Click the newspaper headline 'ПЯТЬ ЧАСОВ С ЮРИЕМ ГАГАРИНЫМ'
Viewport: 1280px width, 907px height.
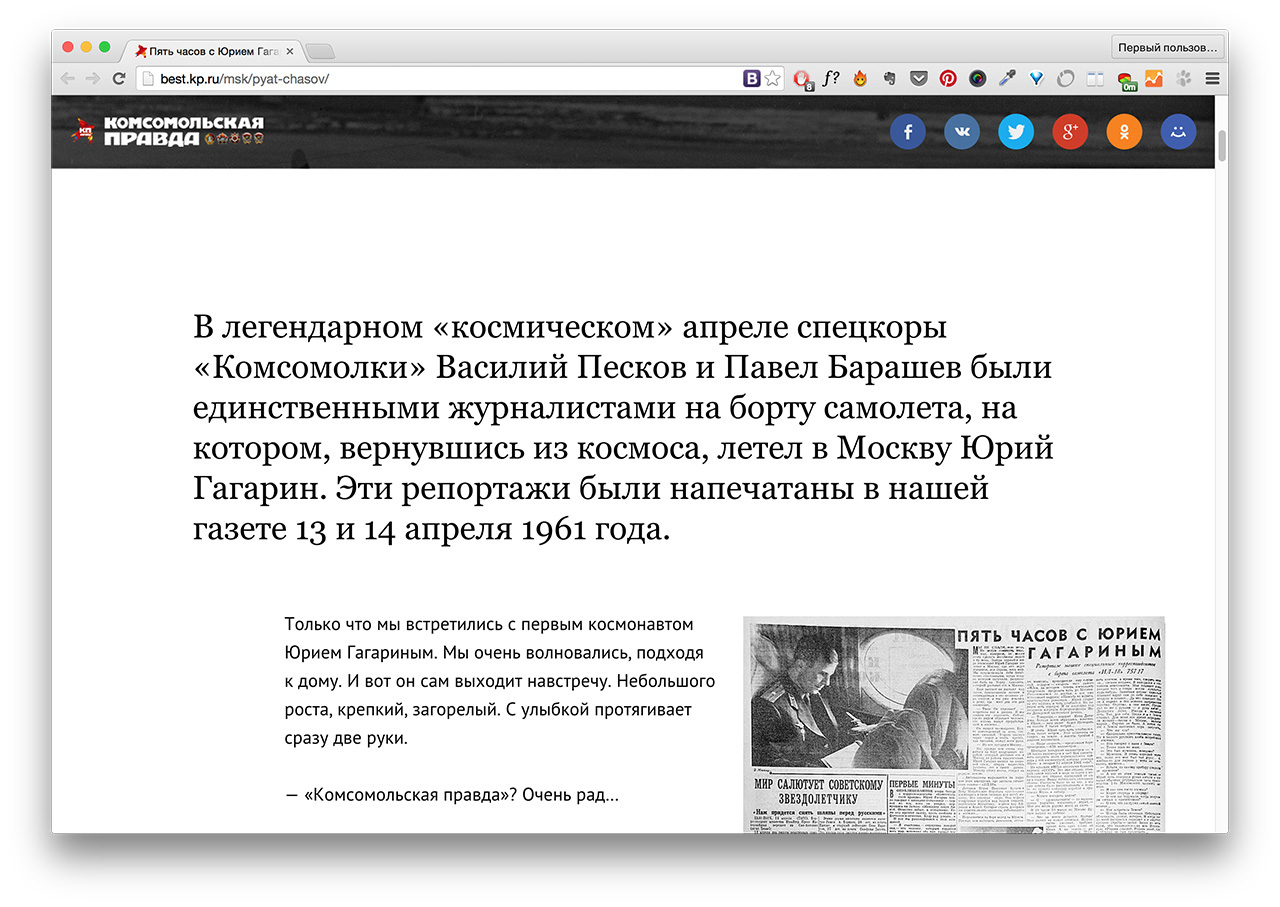1059,643
